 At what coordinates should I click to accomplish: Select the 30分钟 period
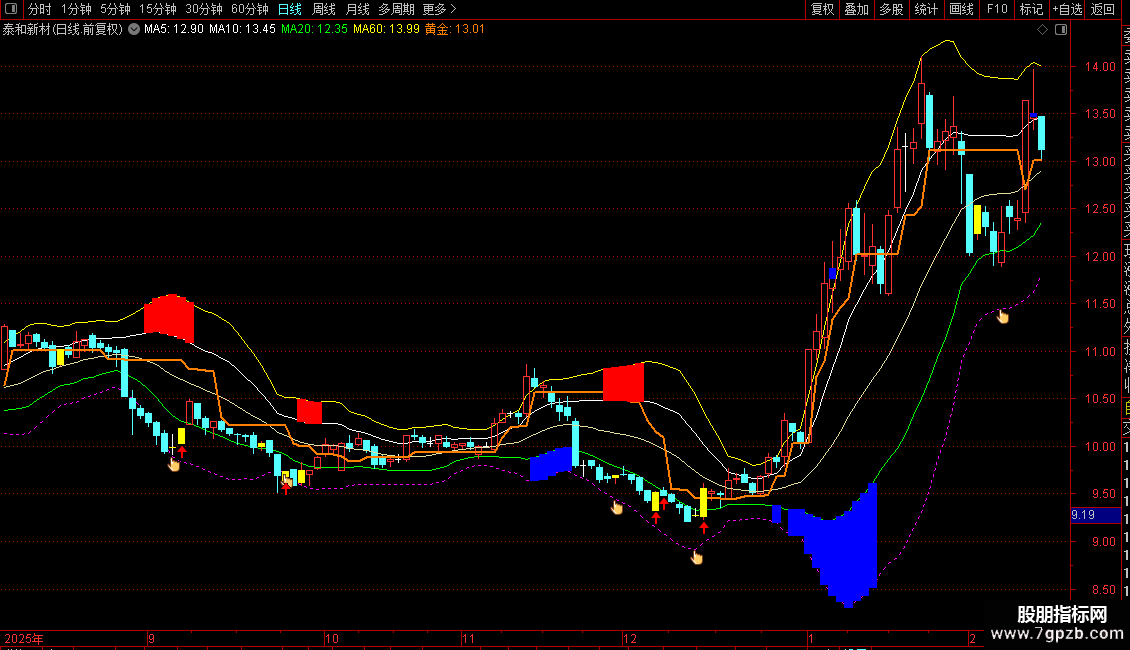point(203,9)
